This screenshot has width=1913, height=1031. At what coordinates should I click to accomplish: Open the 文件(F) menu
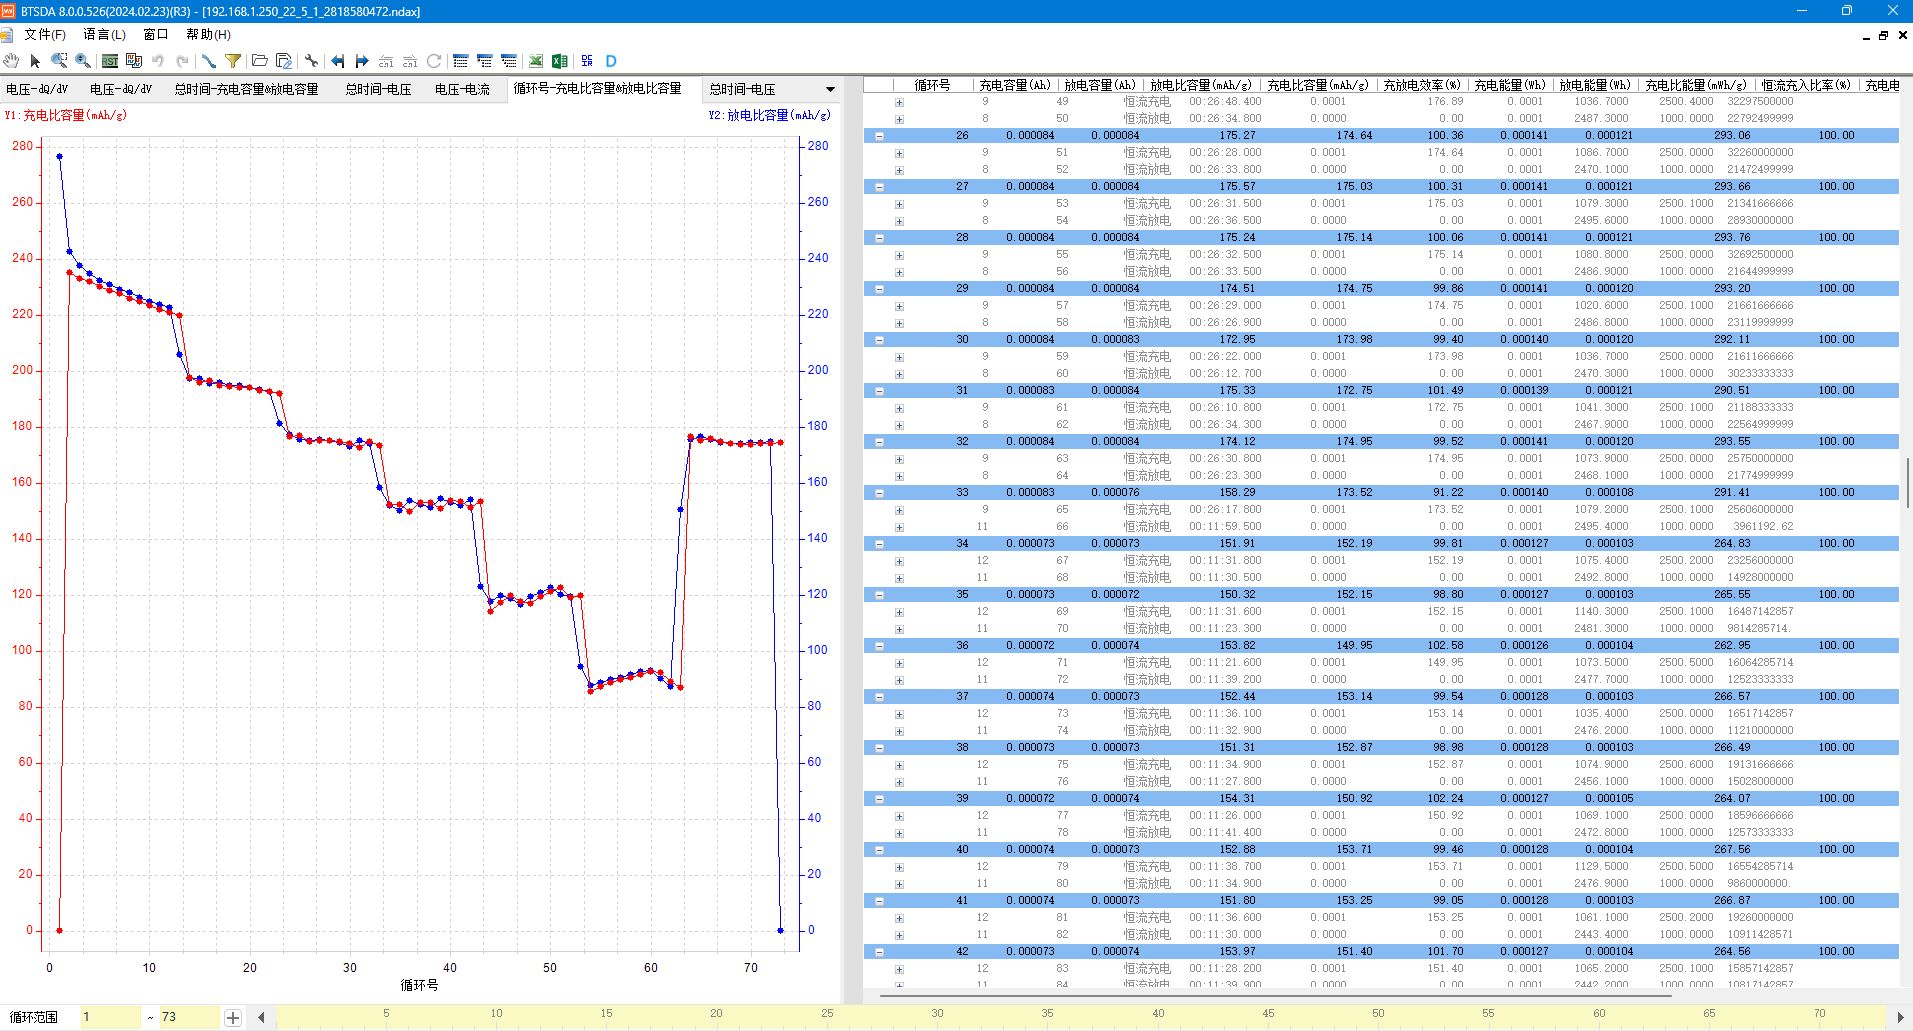(45, 35)
